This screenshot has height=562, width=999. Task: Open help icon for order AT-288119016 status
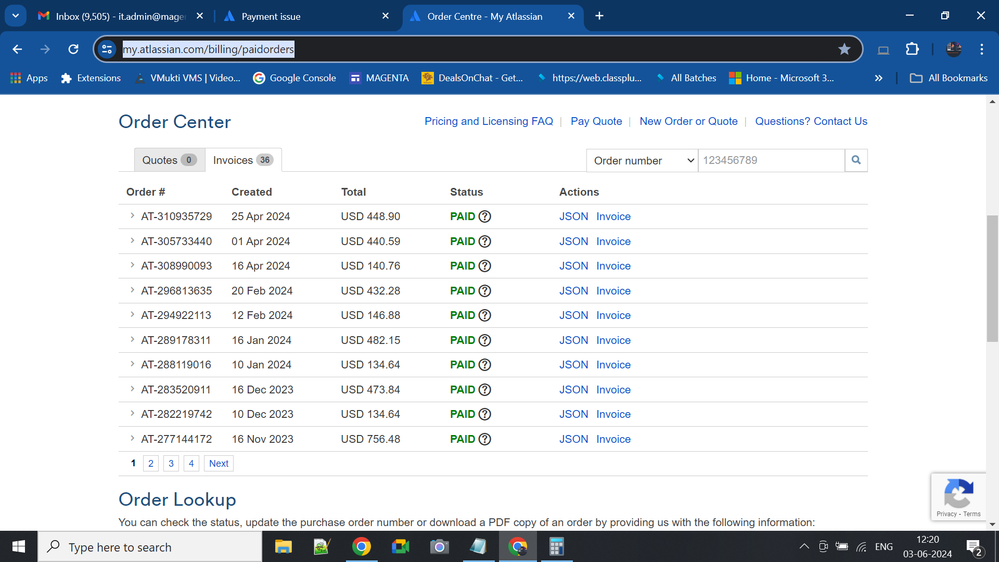click(x=485, y=364)
